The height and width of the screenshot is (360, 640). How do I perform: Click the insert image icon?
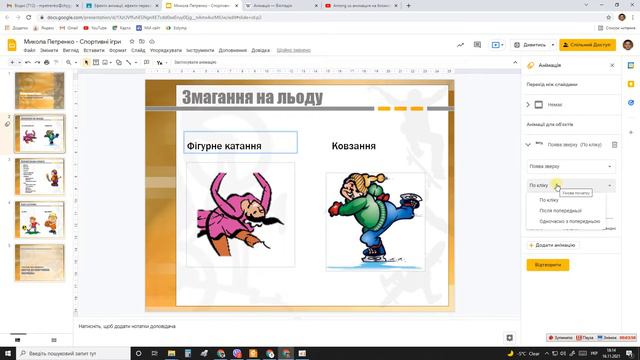click(x=105, y=62)
